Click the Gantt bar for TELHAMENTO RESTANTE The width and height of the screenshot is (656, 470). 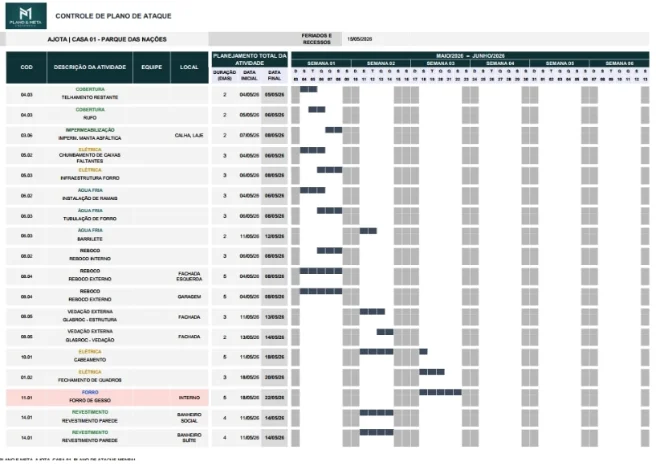308,89
